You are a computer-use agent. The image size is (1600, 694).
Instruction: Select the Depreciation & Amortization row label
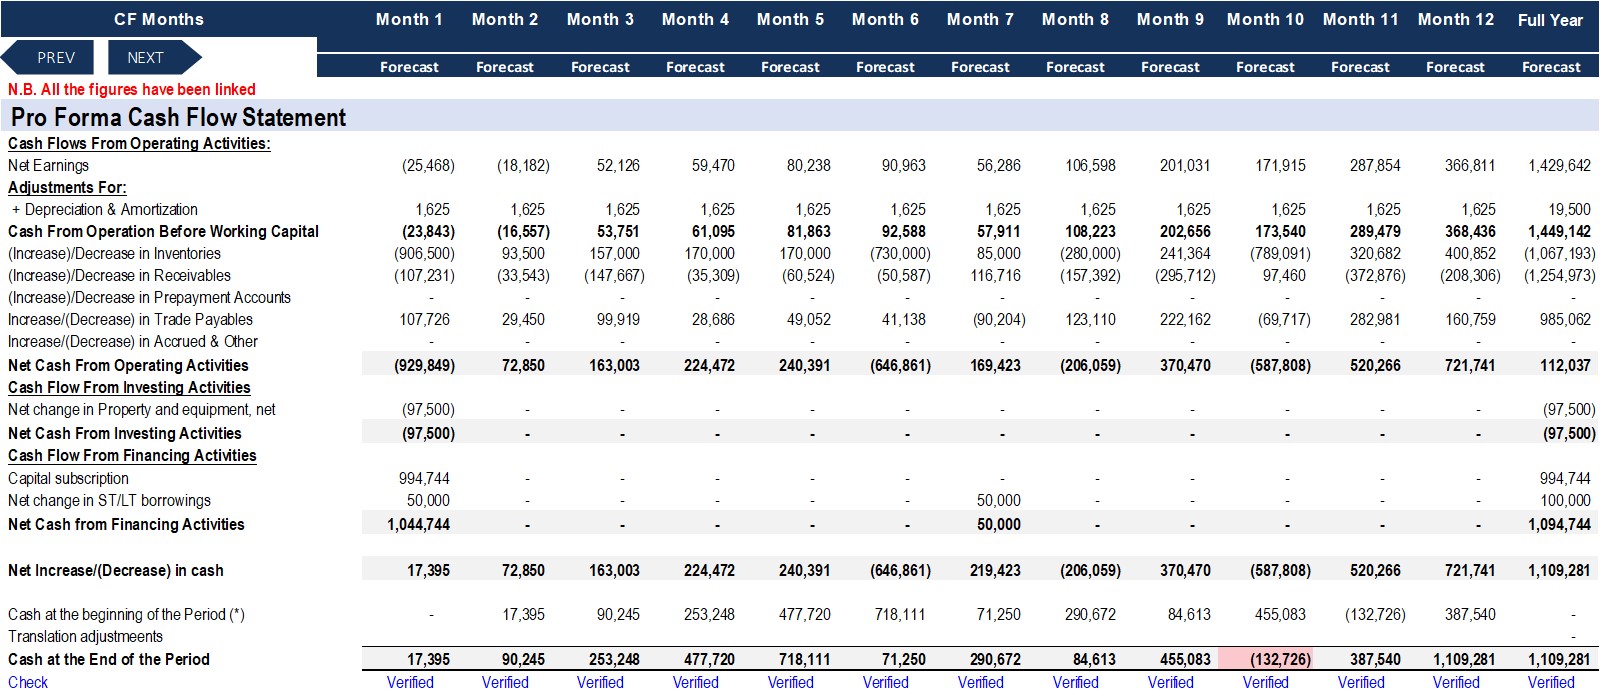click(x=104, y=209)
